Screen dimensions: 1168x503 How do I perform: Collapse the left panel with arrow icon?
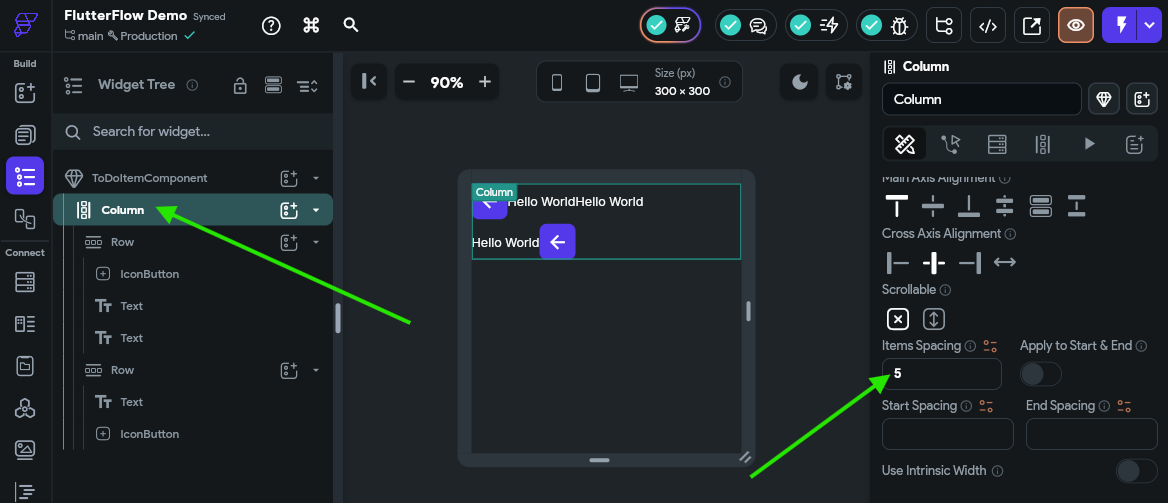[369, 81]
